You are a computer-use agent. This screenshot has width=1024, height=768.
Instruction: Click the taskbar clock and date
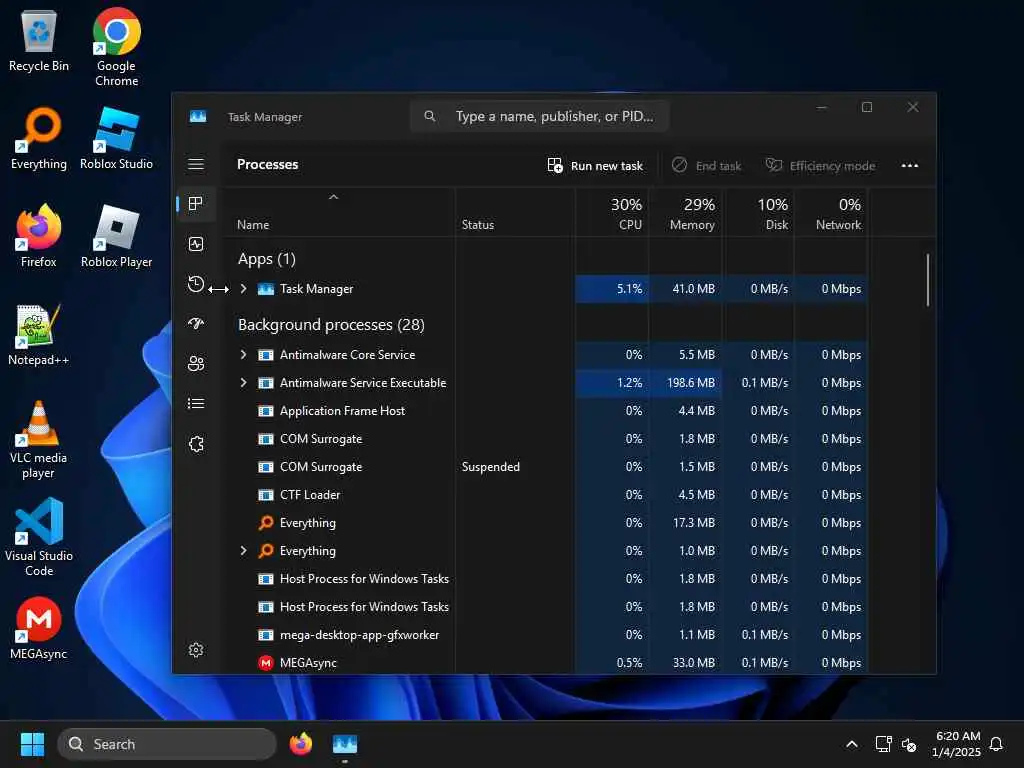(957, 744)
